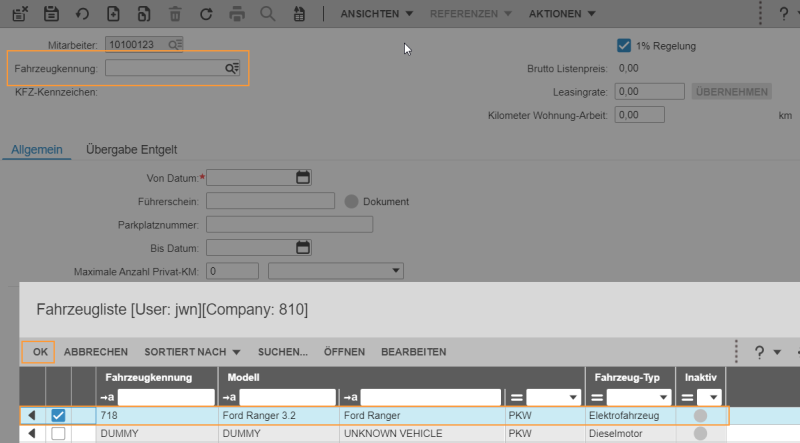Viewport: 800px width, 443px height.
Task: Click the BEARBEITEN button
Action: [414, 352]
